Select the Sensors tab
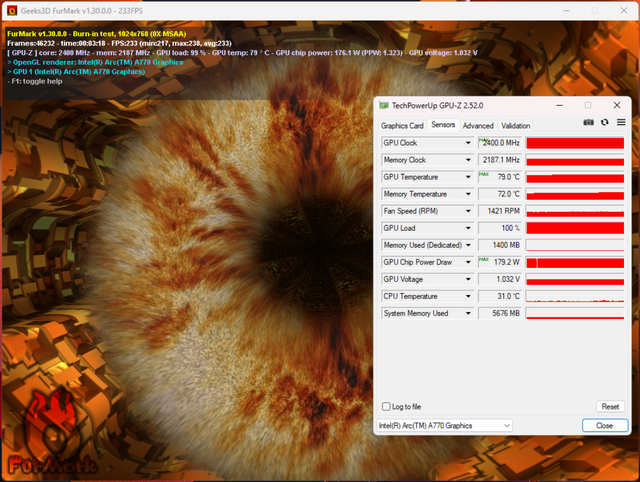Viewport: 640px width, 482px height. pos(443,125)
